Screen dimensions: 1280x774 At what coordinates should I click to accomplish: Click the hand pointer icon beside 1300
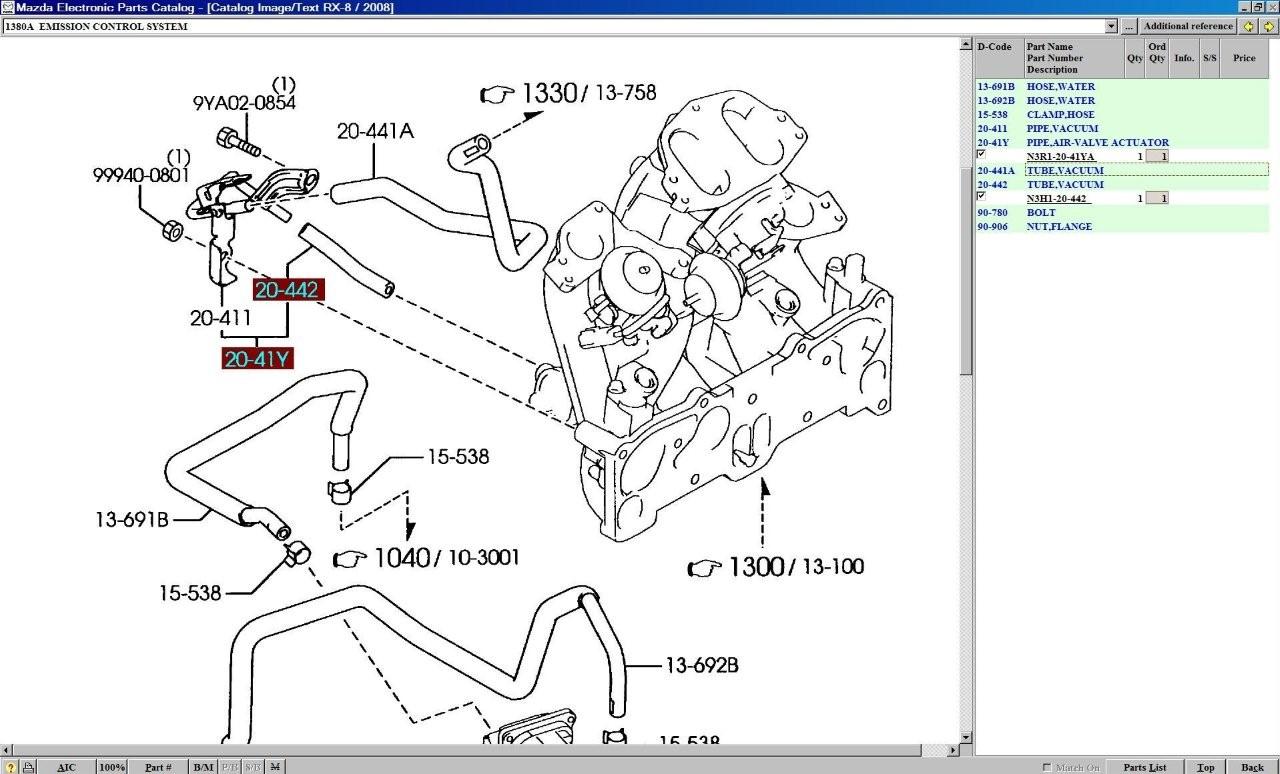click(705, 568)
